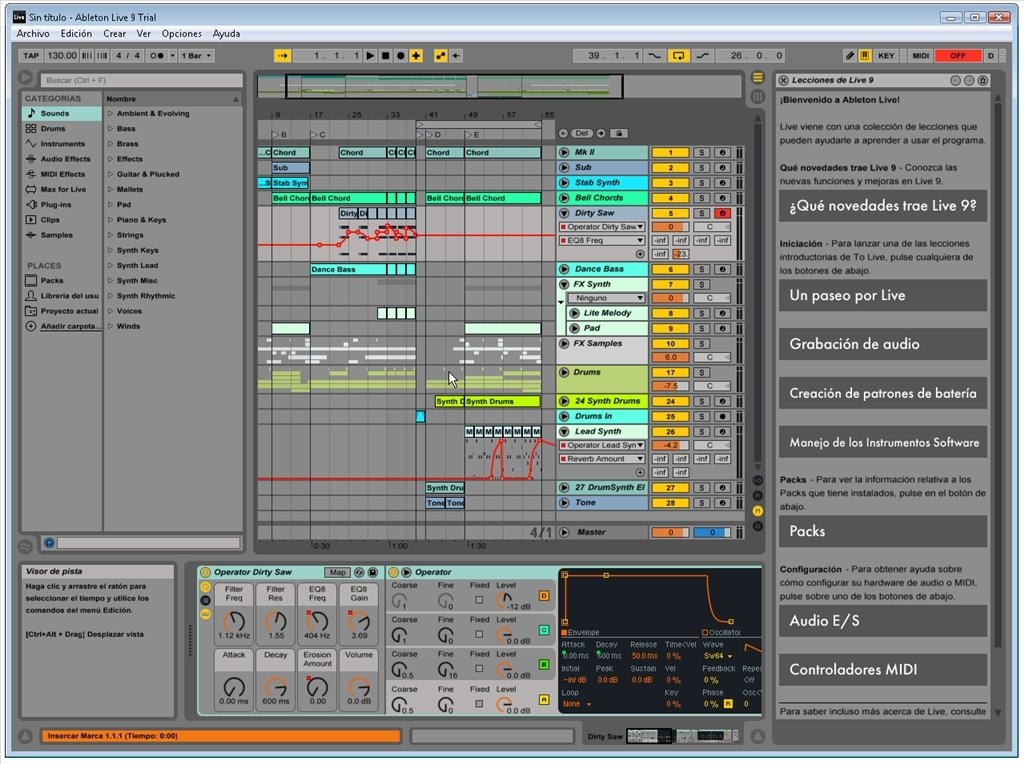Viewport: 1024px width, 764px height.
Task: Expand the Piano & Keys folder
Action: pos(110,220)
